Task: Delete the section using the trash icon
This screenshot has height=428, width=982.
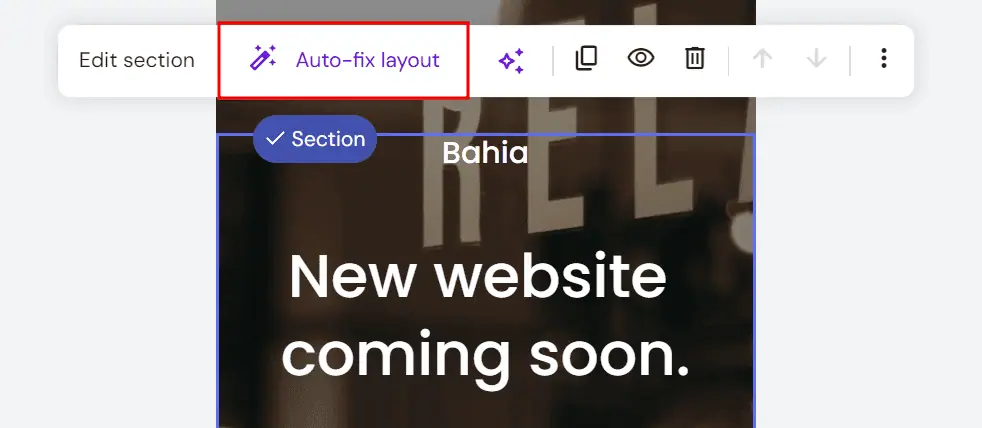Action: click(695, 58)
